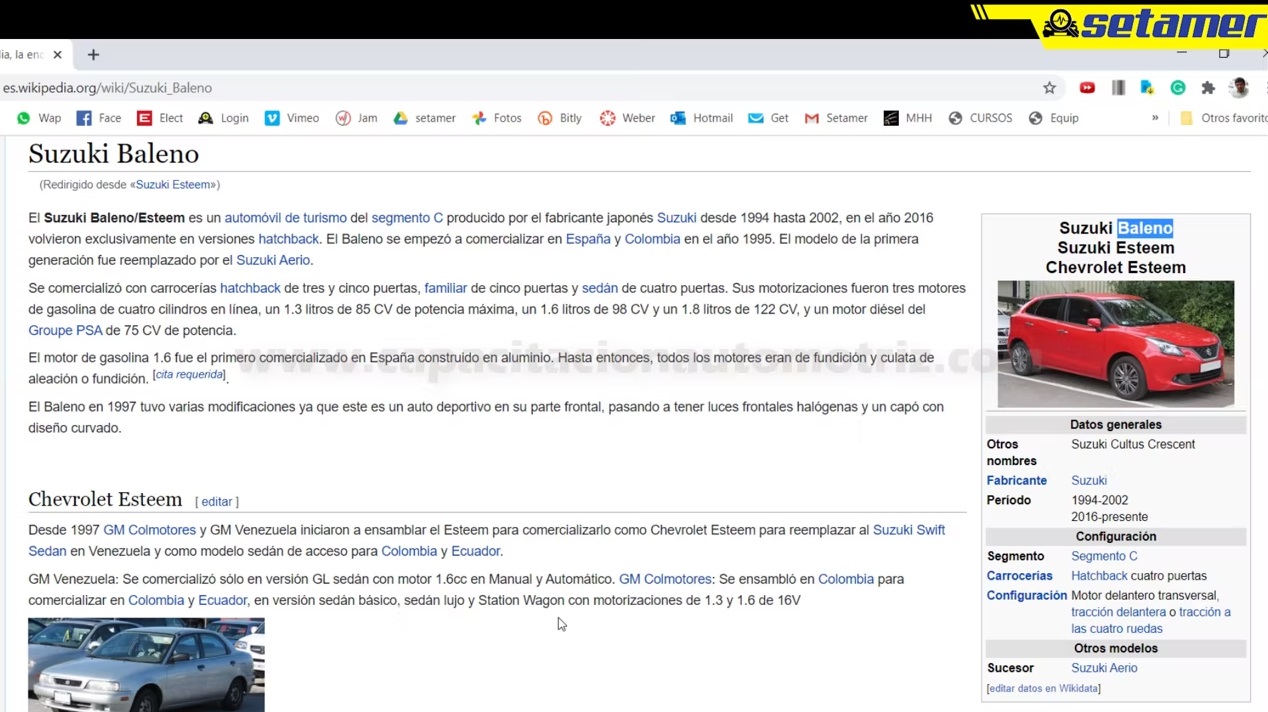Expand hidden bookmarks with double chevron

(x=1155, y=118)
